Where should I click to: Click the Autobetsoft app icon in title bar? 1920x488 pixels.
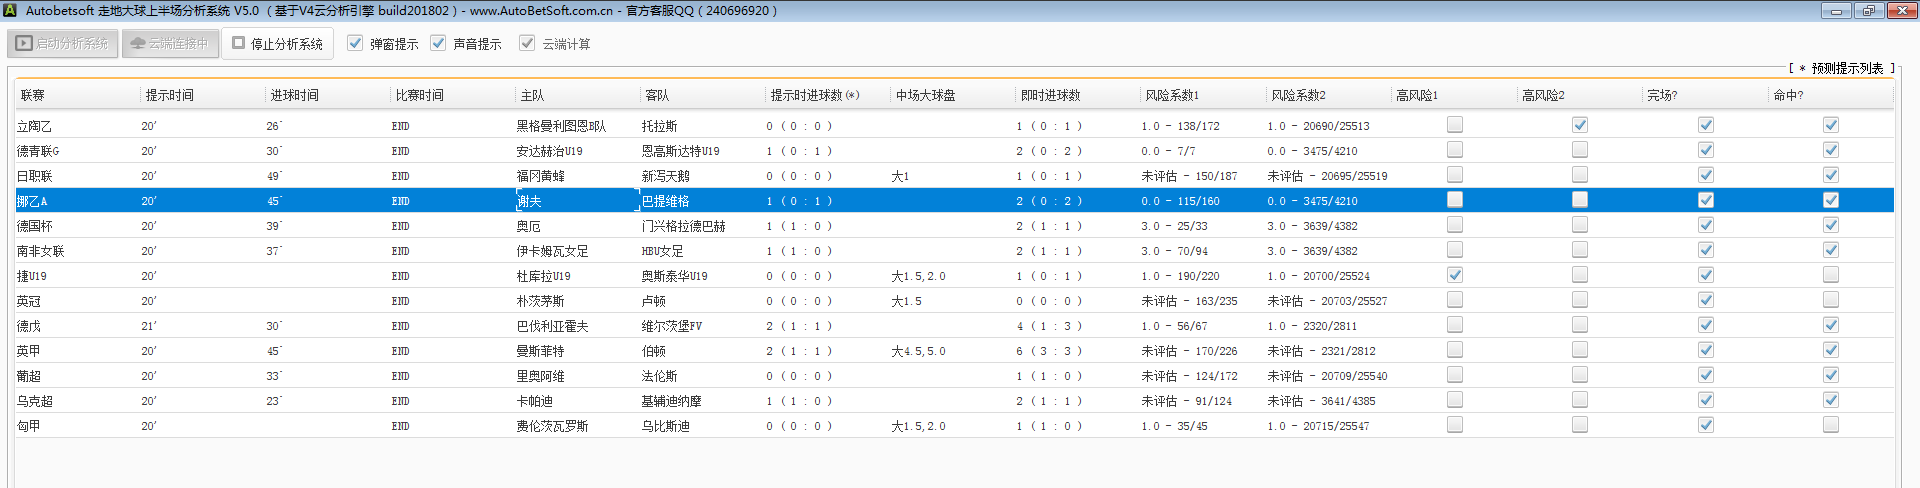point(10,10)
